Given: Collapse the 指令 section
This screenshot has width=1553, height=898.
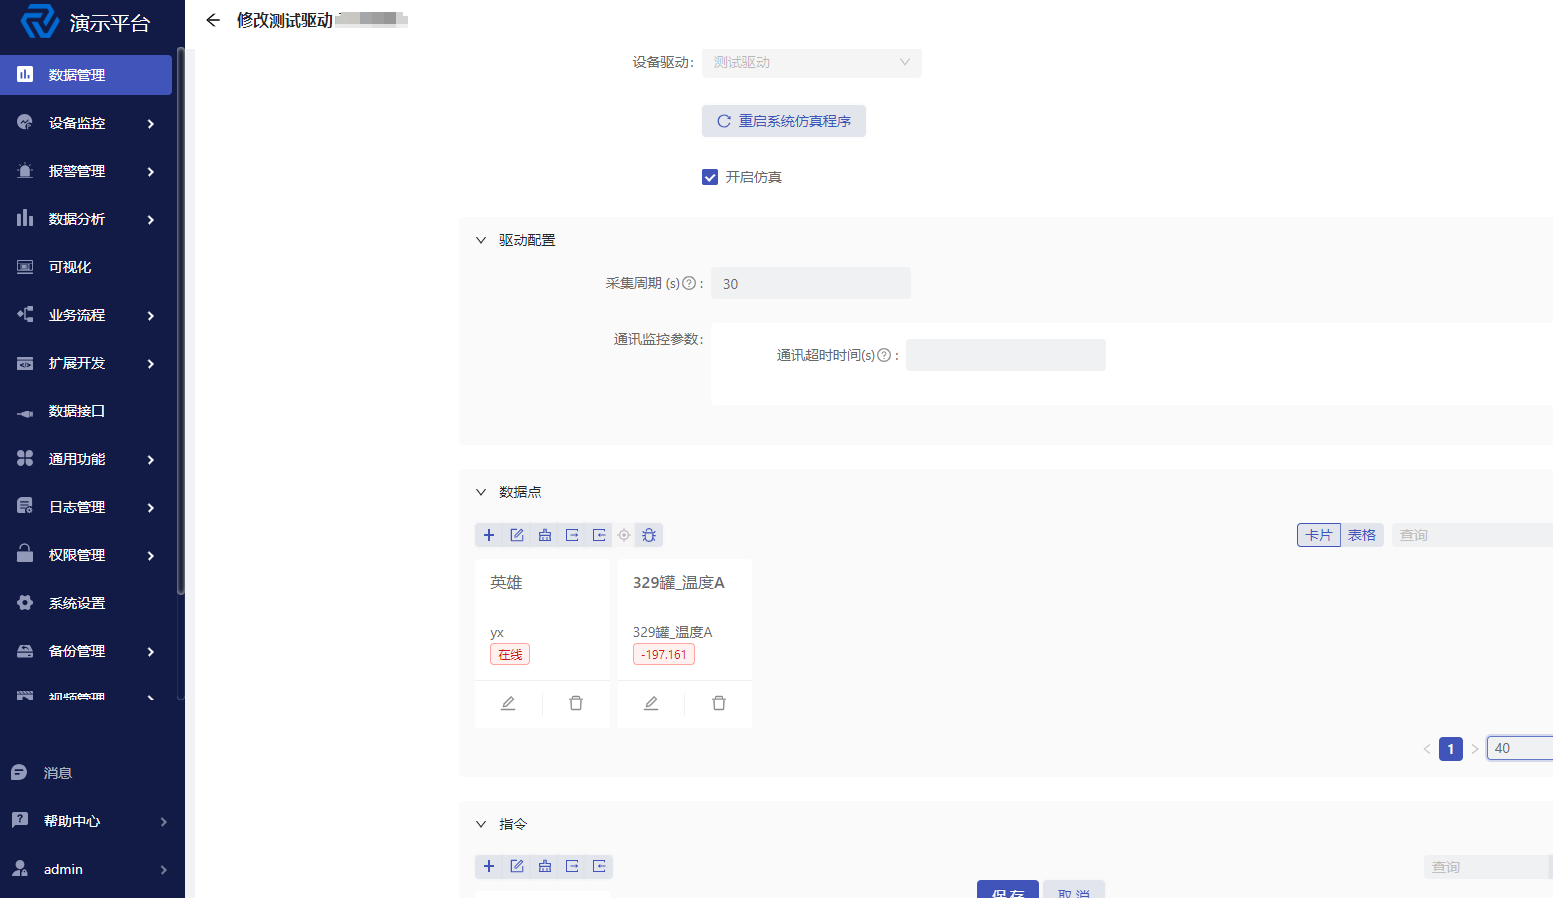Looking at the screenshot, I should click(x=481, y=824).
